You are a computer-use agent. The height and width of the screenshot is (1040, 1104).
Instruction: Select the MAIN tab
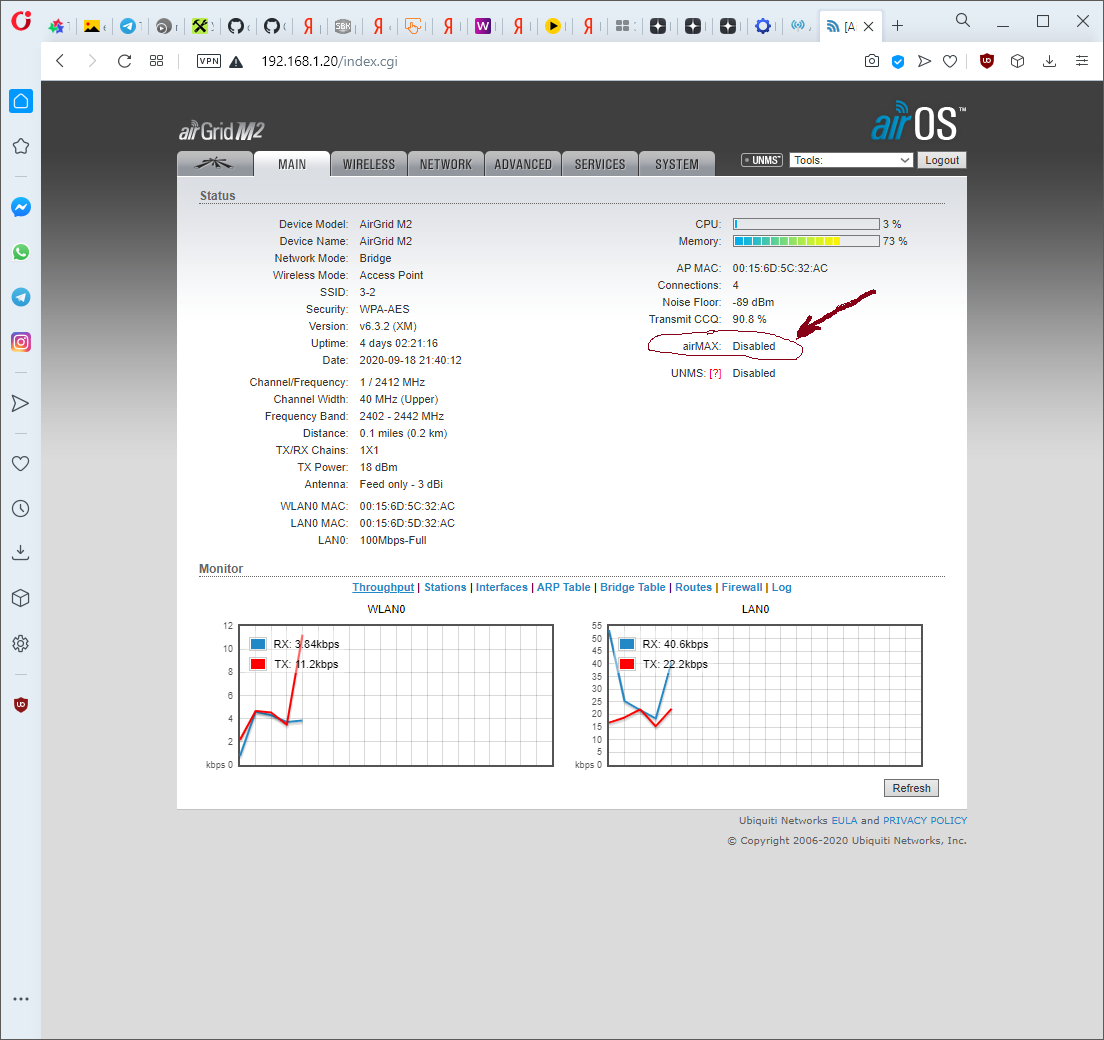click(291, 164)
